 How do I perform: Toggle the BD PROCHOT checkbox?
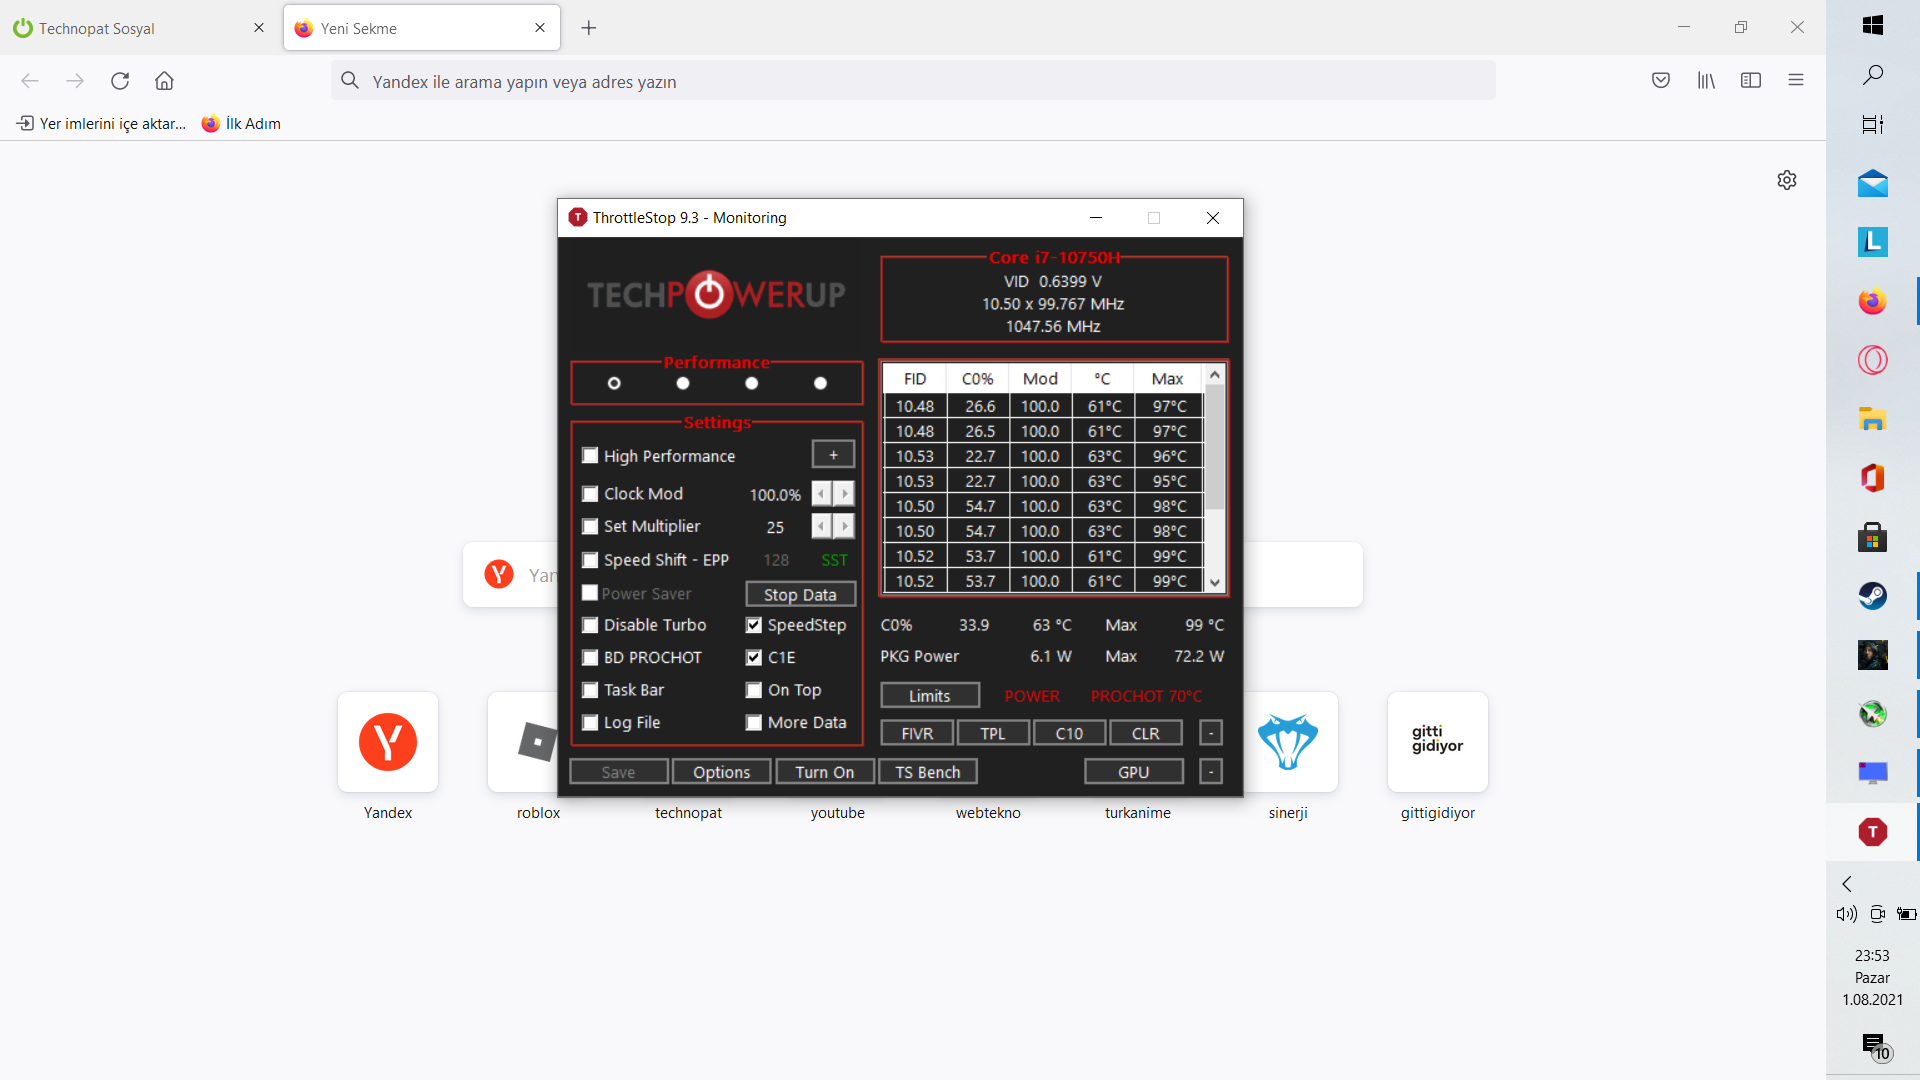click(590, 658)
